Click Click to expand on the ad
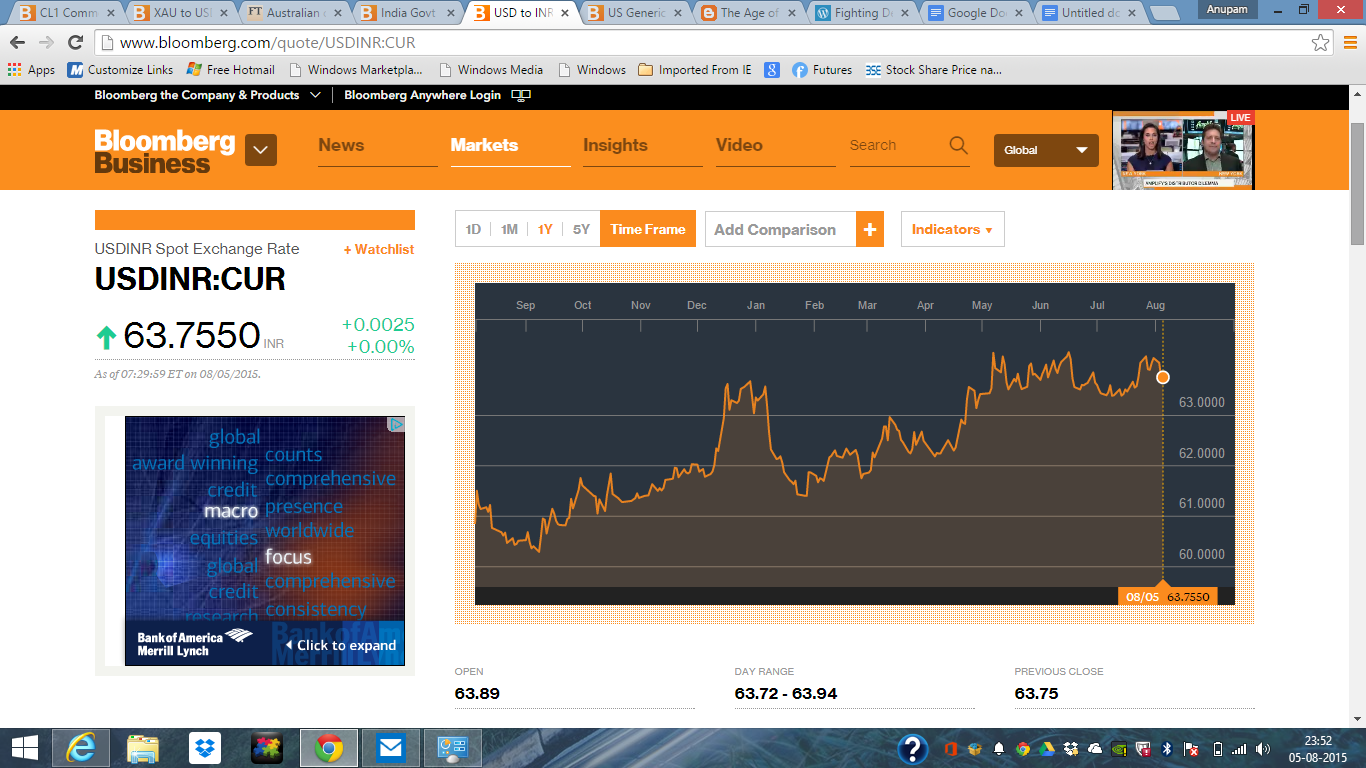 (x=340, y=645)
